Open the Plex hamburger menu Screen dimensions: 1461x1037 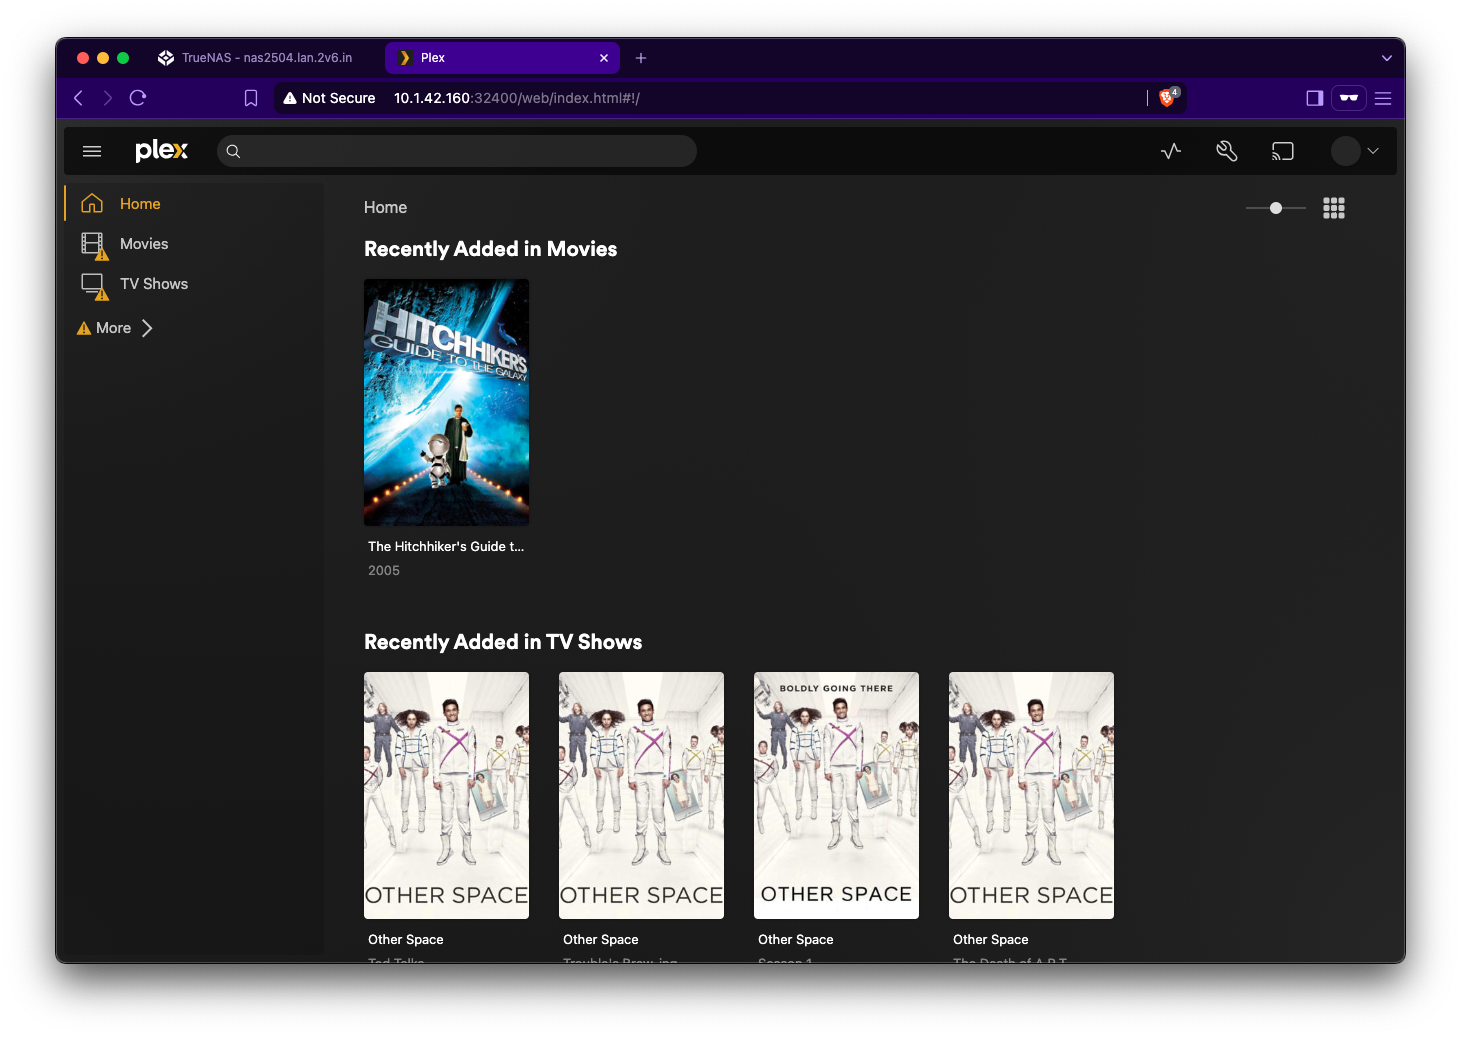[x=92, y=151]
